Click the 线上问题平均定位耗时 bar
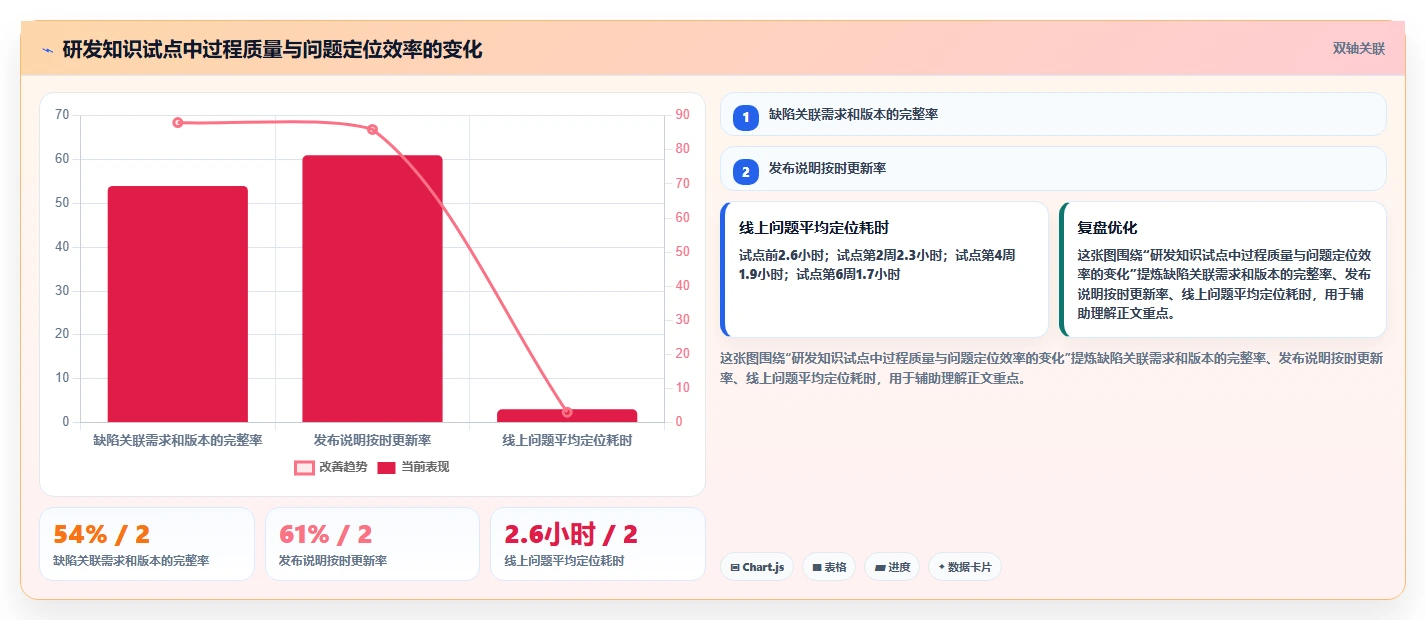 567,415
